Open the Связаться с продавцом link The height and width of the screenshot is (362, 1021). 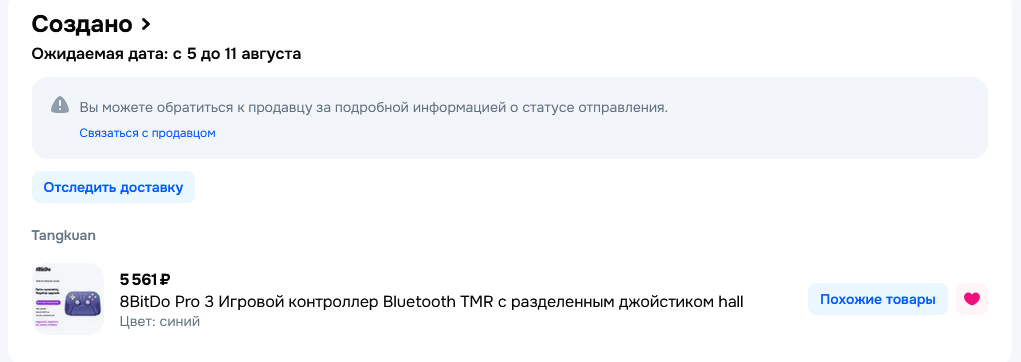click(147, 133)
